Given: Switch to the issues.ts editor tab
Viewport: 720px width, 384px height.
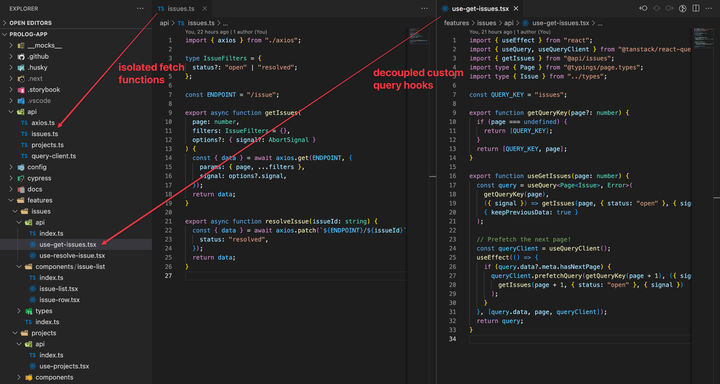Looking at the screenshot, I should pos(182,9).
